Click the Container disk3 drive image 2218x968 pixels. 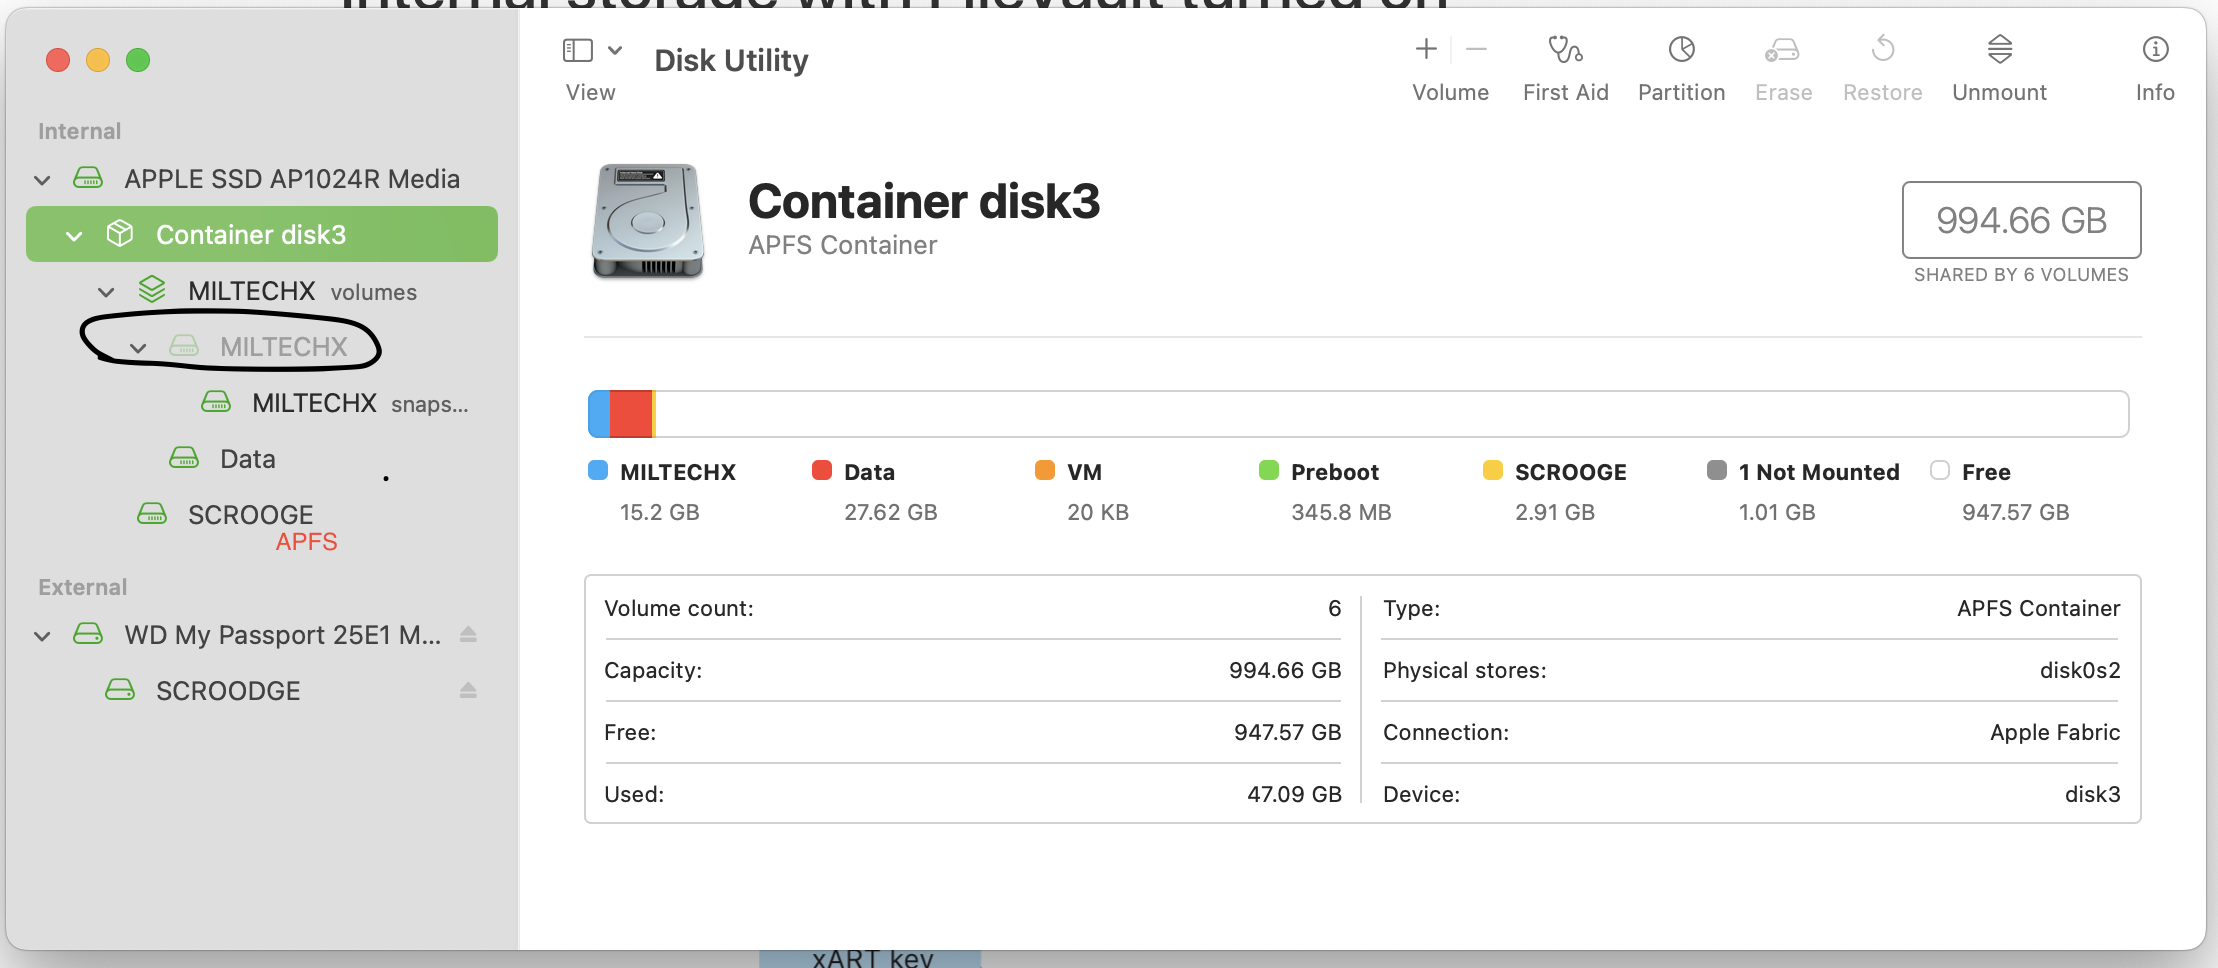(648, 221)
